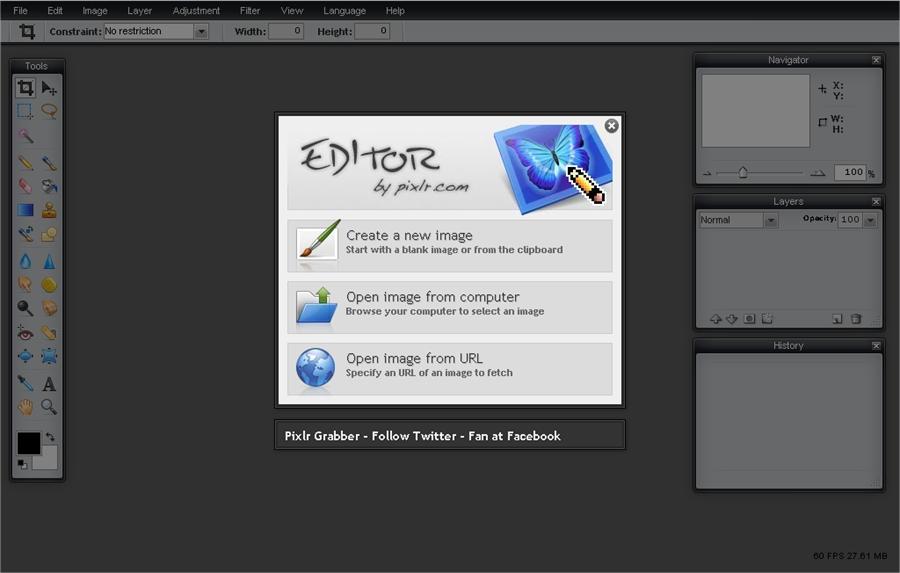
Task: Select the Pencil tool
Action: (25, 162)
